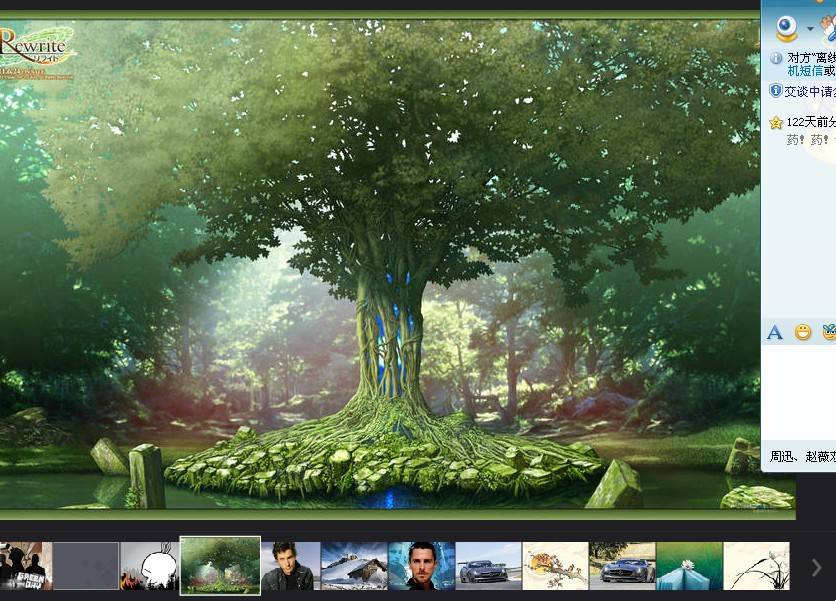Select the ink orchid painting thumbnail
836x601 pixels.
click(757, 566)
